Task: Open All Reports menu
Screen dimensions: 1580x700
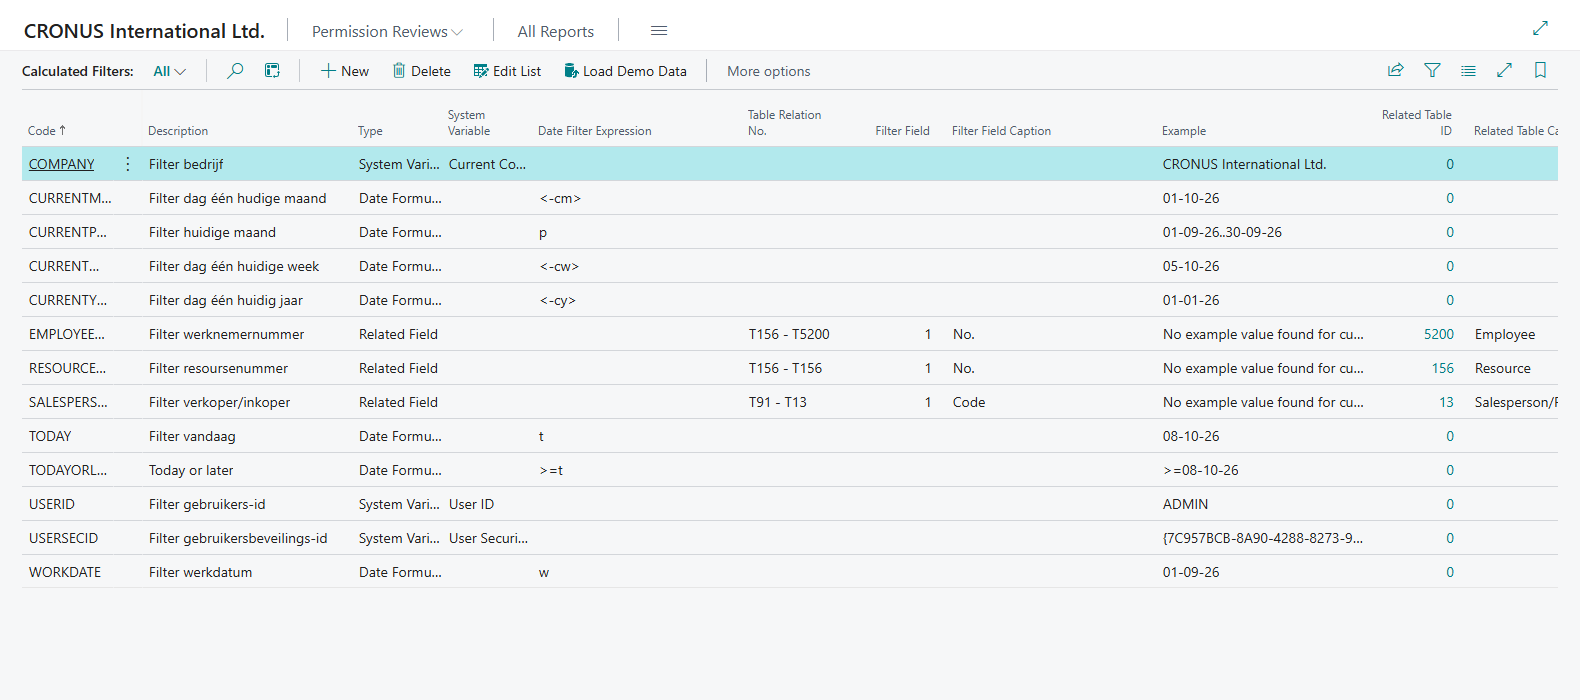Action: [x=556, y=32]
